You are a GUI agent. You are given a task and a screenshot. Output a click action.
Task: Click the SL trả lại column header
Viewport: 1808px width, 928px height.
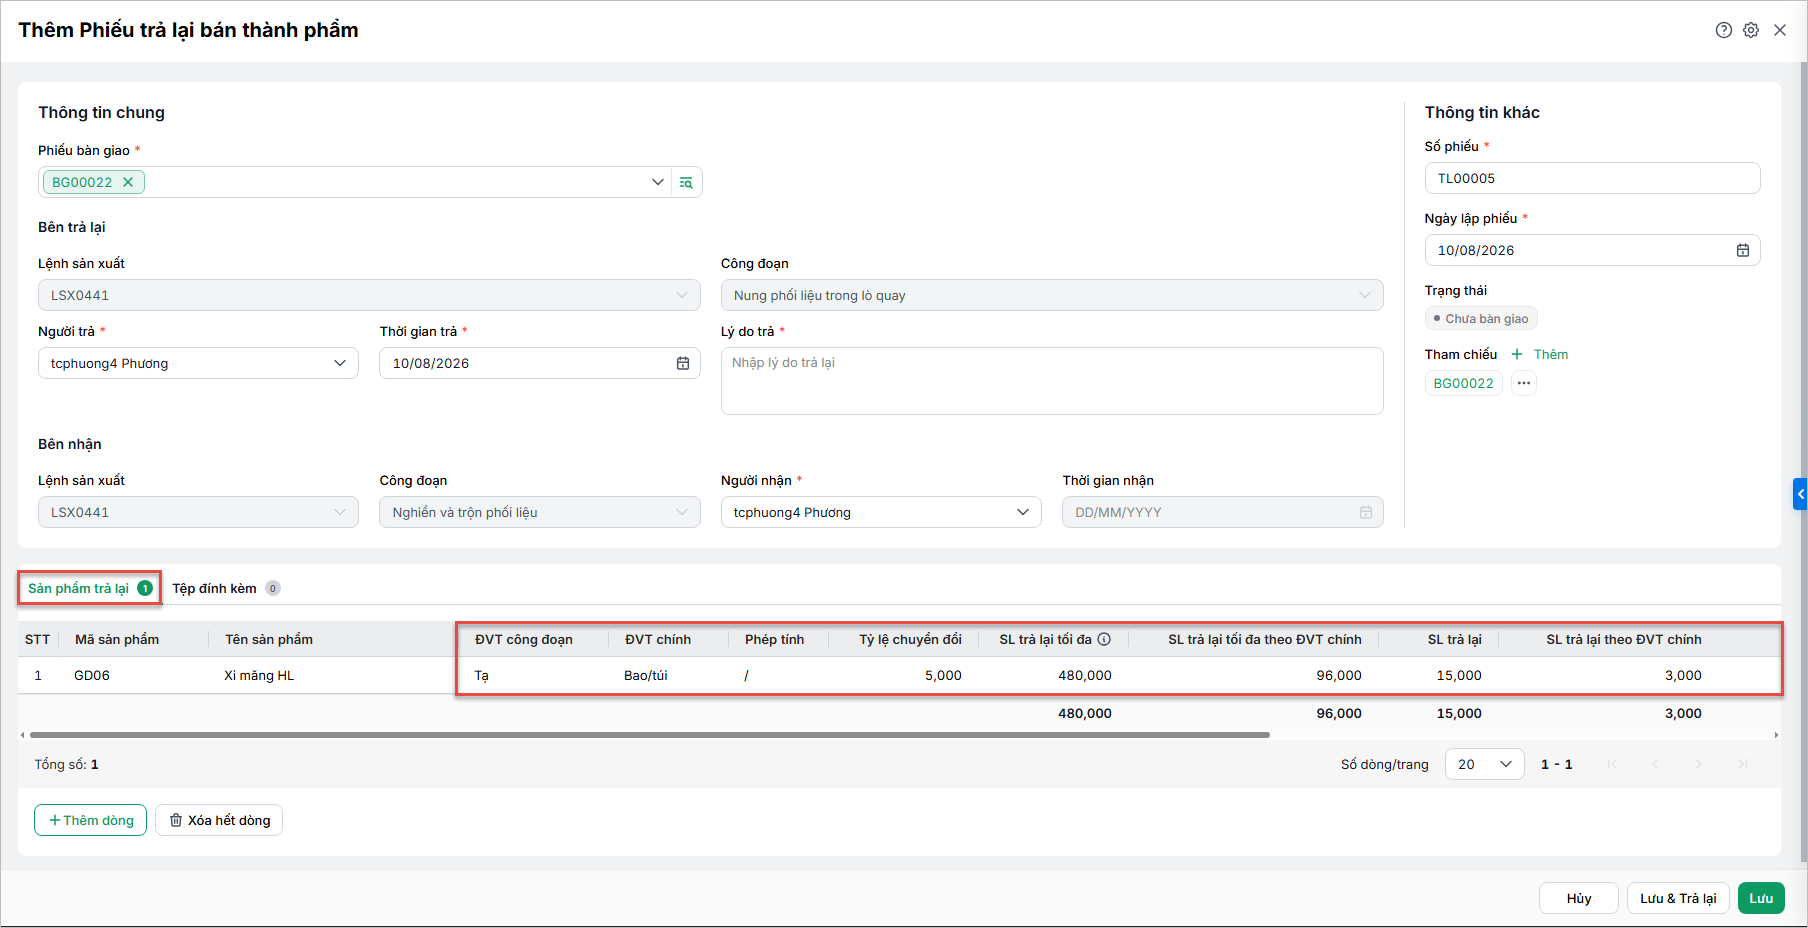coord(1454,639)
